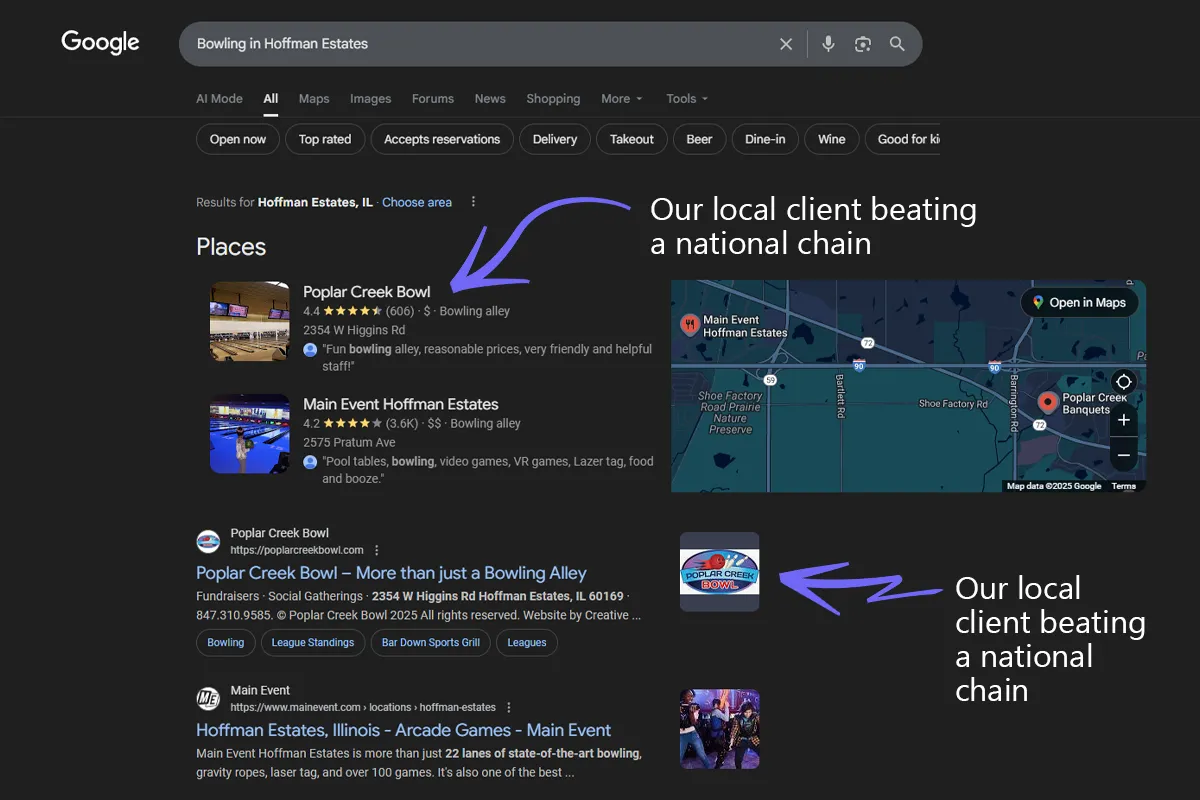
Task: Zoom out on the map
Action: pyautogui.click(x=1123, y=455)
